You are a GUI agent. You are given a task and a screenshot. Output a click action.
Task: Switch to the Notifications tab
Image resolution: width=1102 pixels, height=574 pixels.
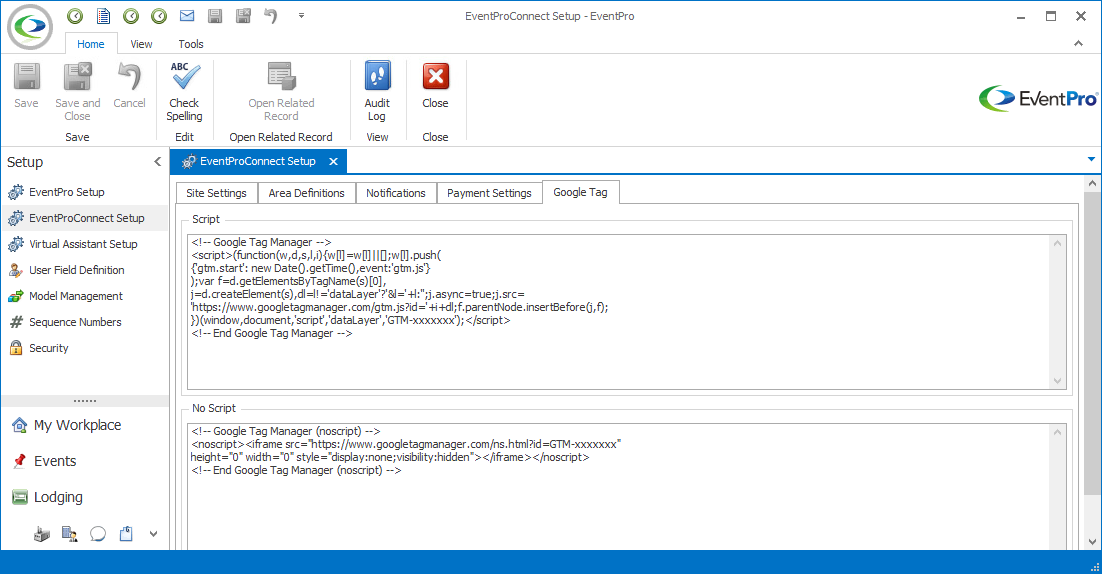point(396,193)
